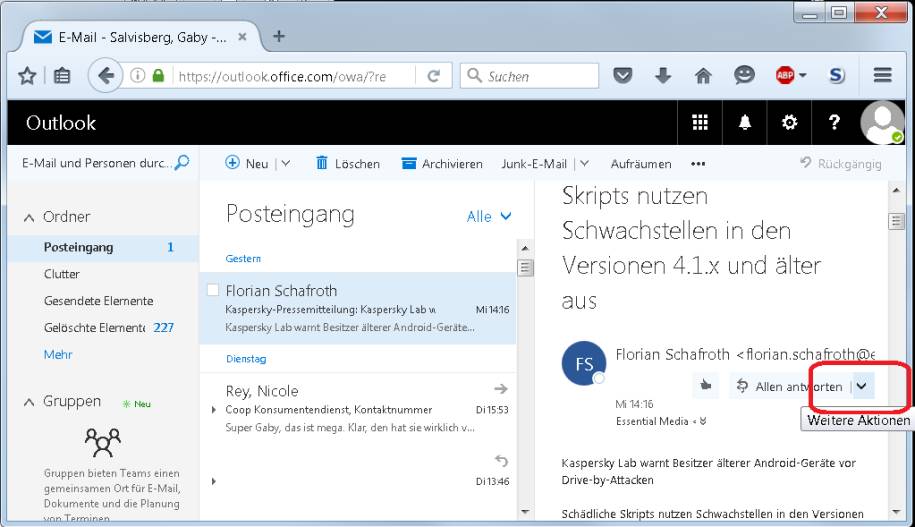Open a new browser tab with plus
The height and width of the screenshot is (527, 915).
279,36
